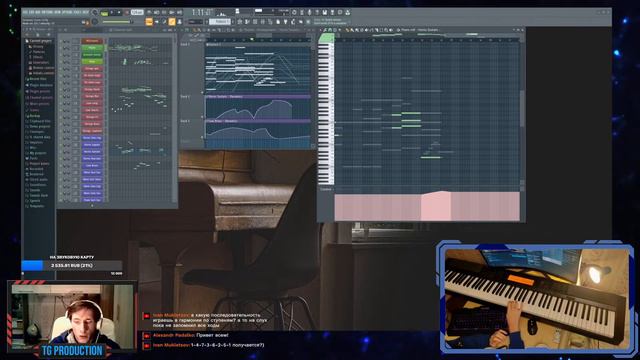Click the Control event selector label below the piano keys
This screenshot has height=360, width=640.
tap(326, 189)
